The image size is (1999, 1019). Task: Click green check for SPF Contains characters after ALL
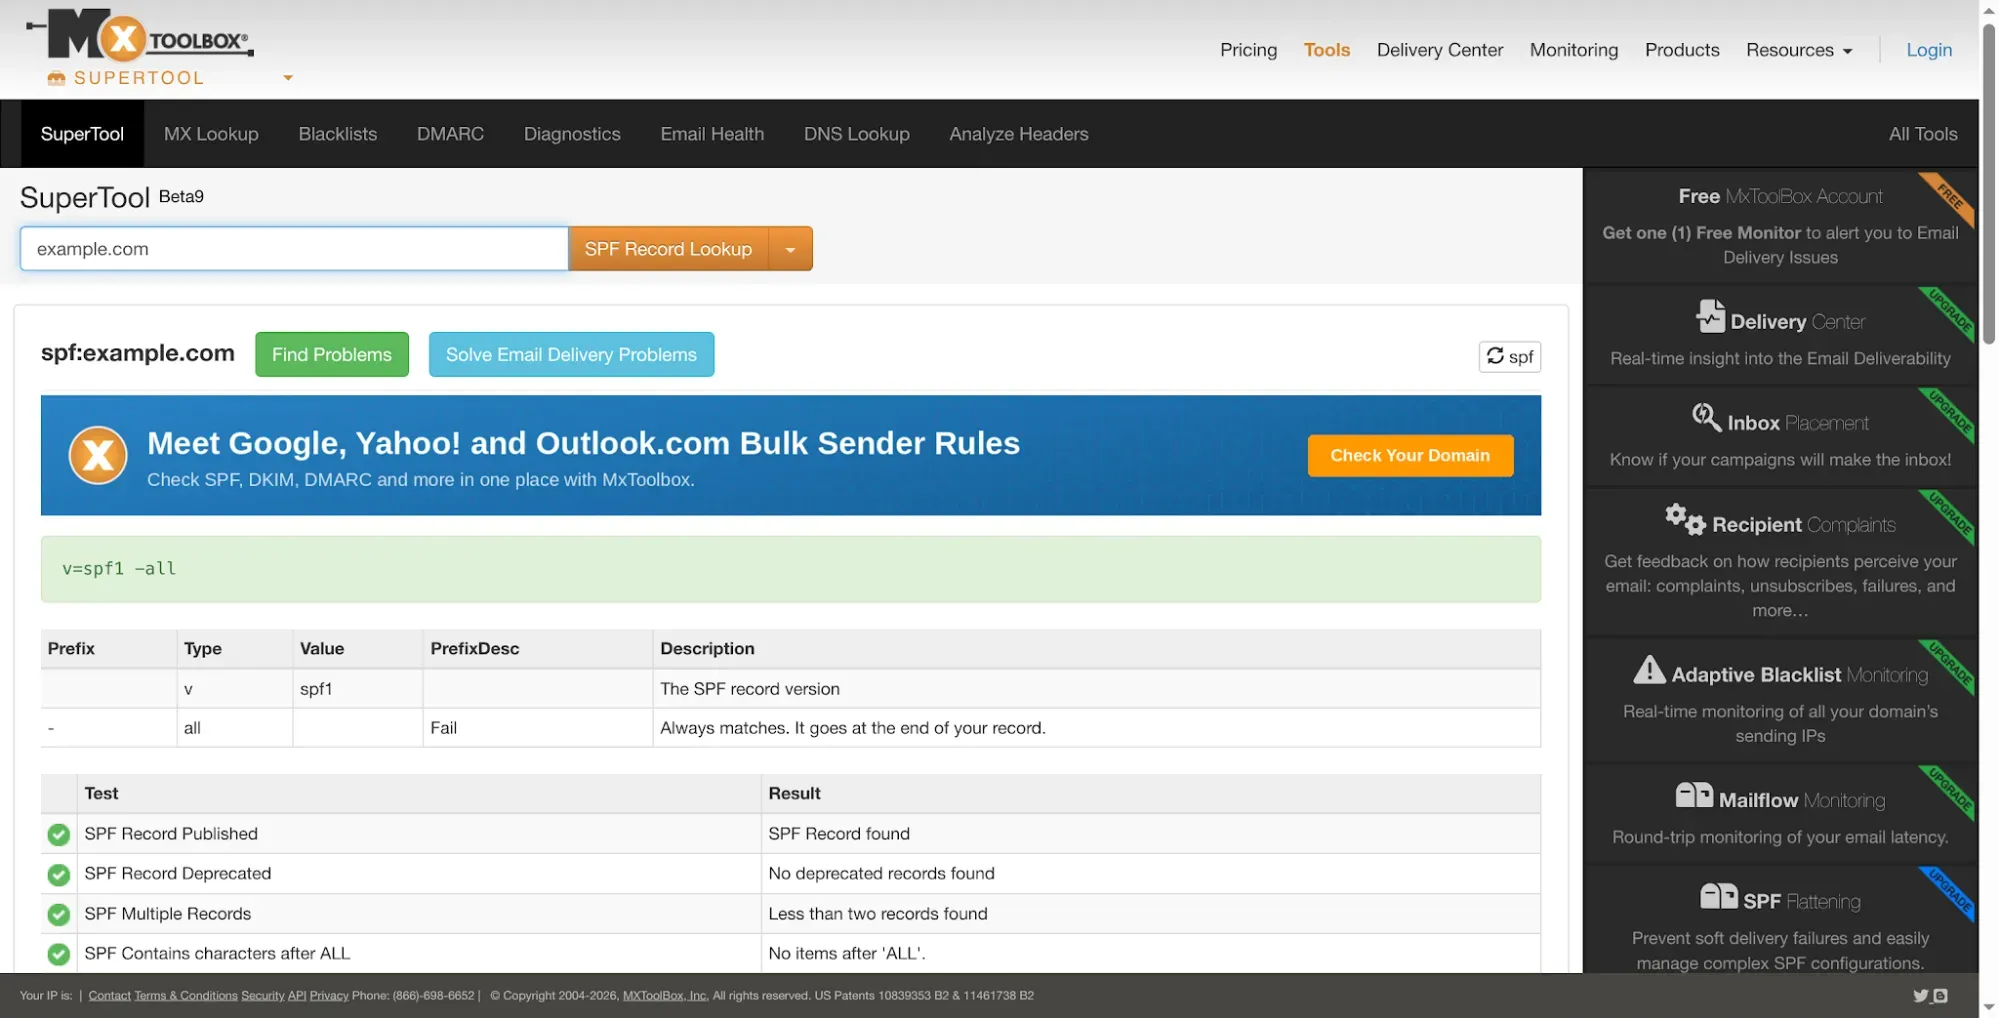pos(59,955)
